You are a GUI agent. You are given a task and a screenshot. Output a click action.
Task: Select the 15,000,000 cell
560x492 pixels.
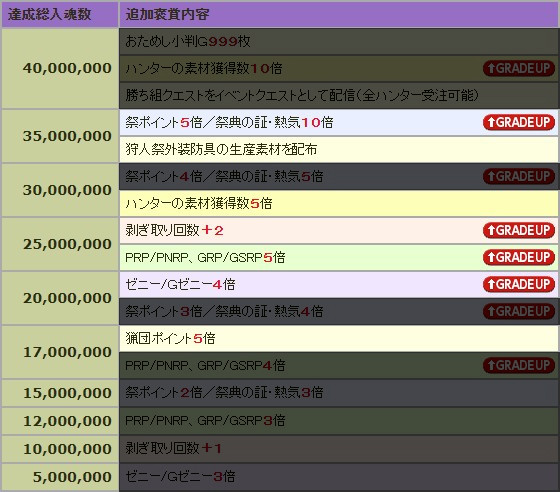[60, 393]
